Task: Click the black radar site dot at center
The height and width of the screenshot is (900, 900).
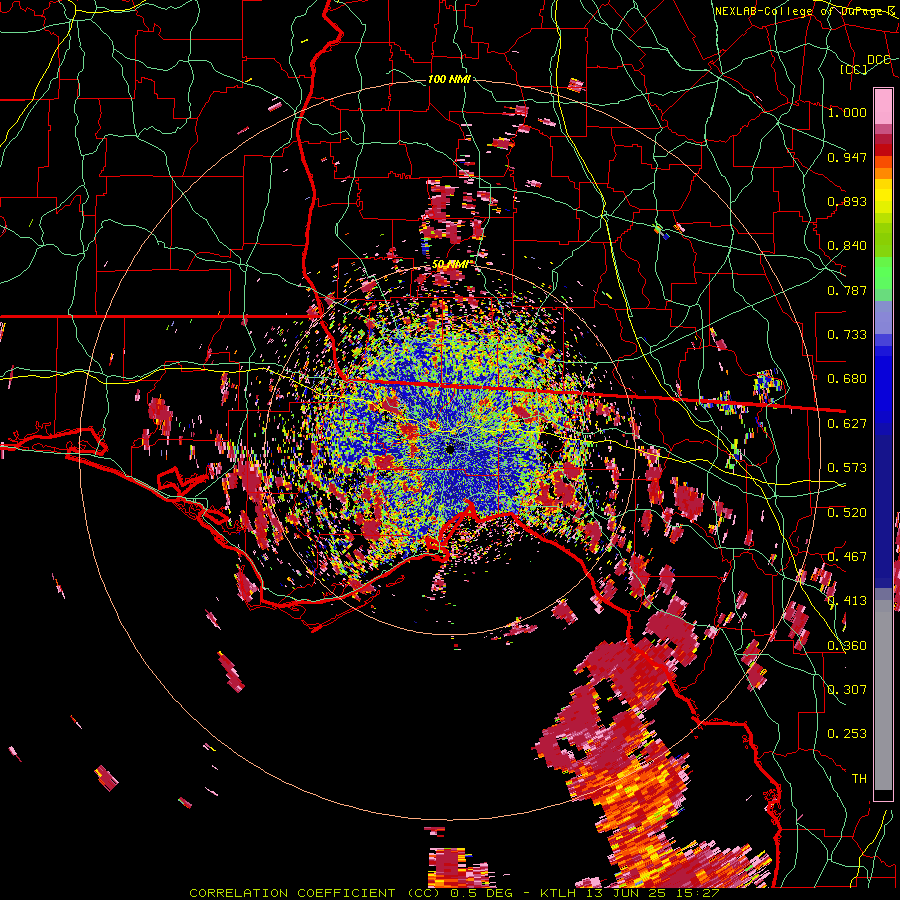Action: 451,449
